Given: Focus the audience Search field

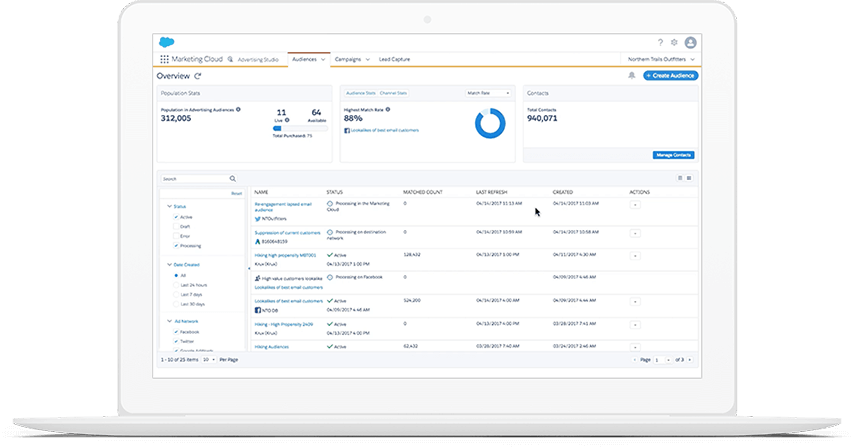Looking at the screenshot, I should pos(199,179).
